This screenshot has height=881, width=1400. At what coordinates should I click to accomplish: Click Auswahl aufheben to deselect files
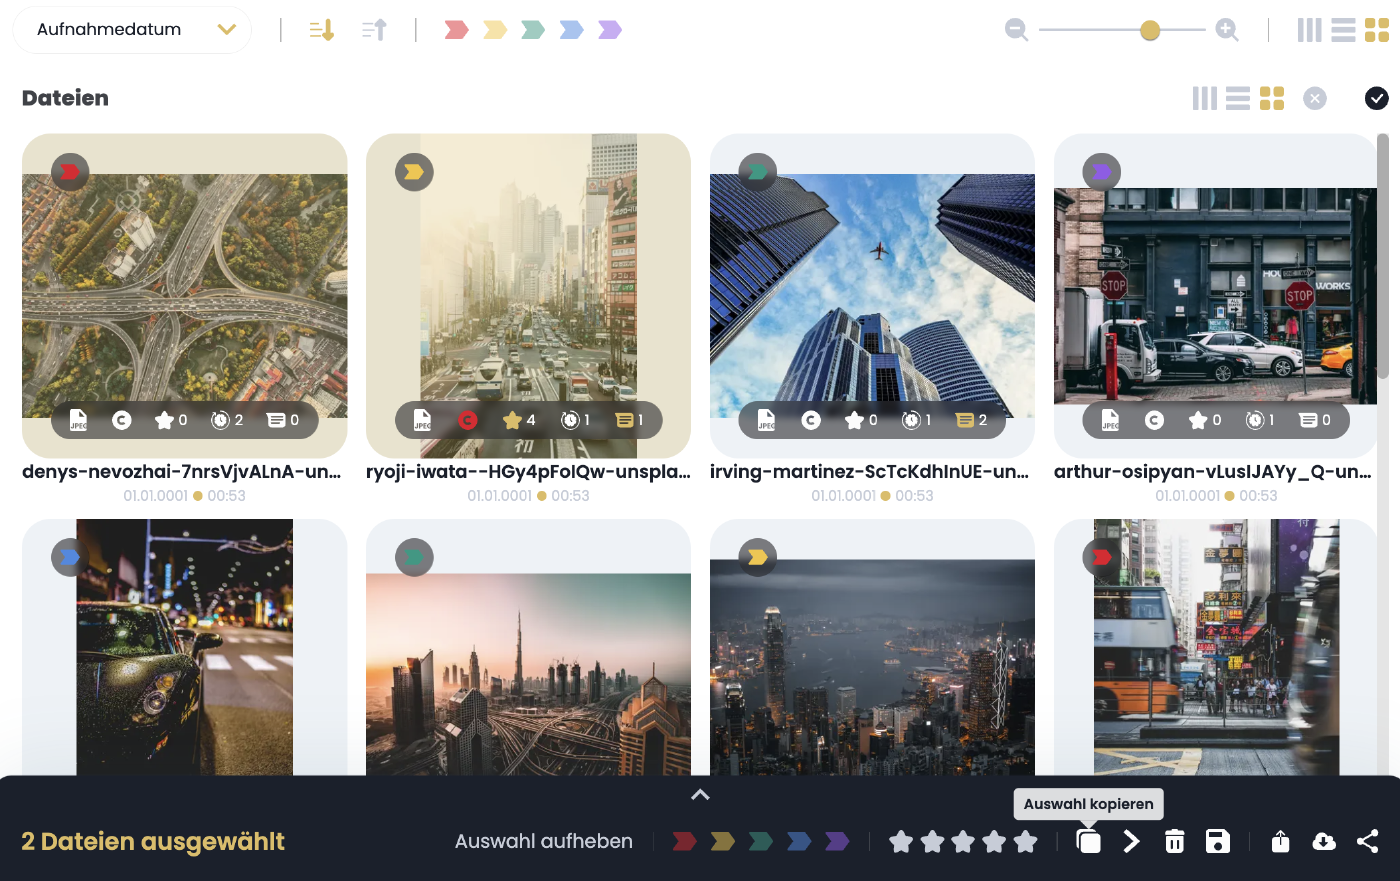click(543, 842)
